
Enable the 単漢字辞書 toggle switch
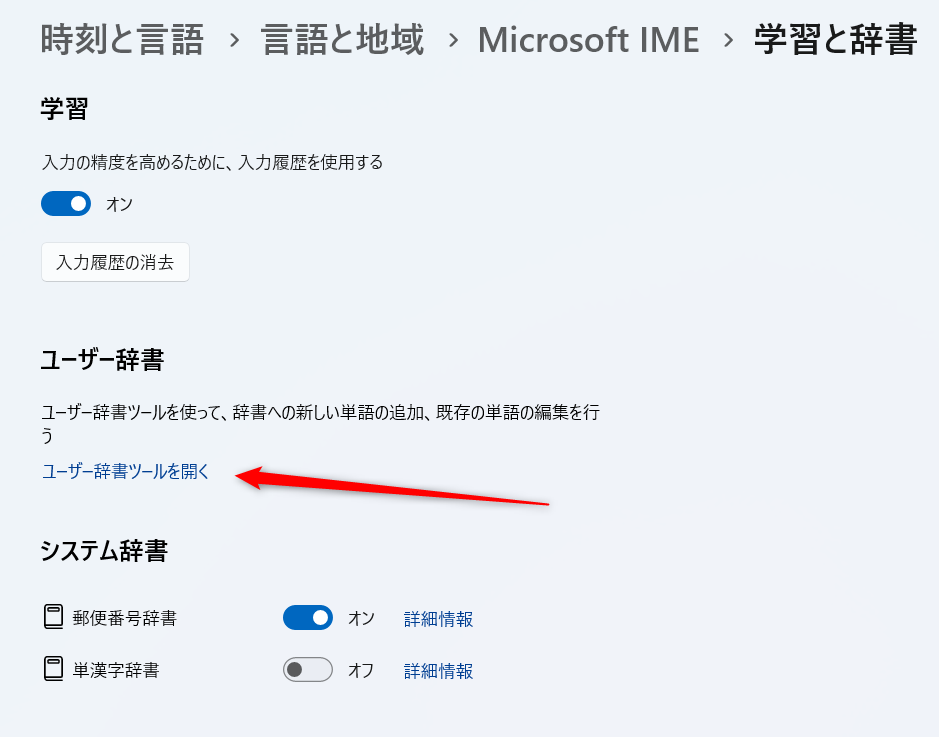(x=307, y=670)
